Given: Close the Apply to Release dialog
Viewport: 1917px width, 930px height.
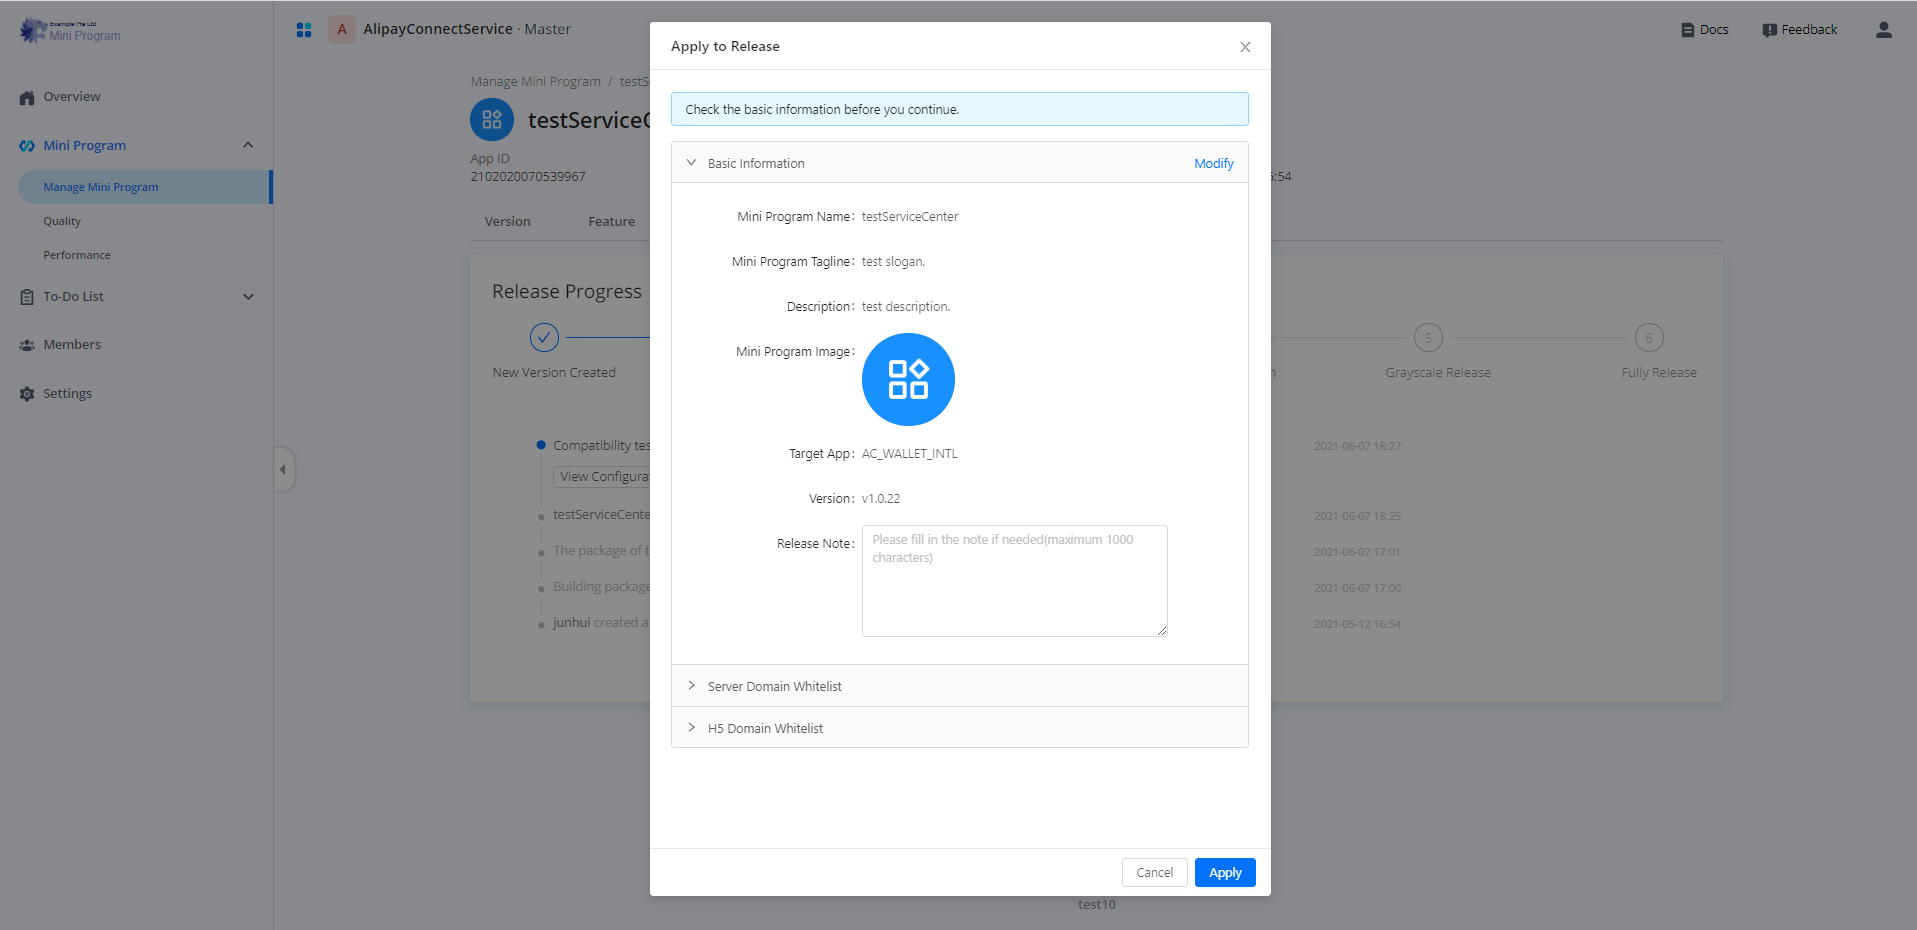Looking at the screenshot, I should tap(1245, 47).
